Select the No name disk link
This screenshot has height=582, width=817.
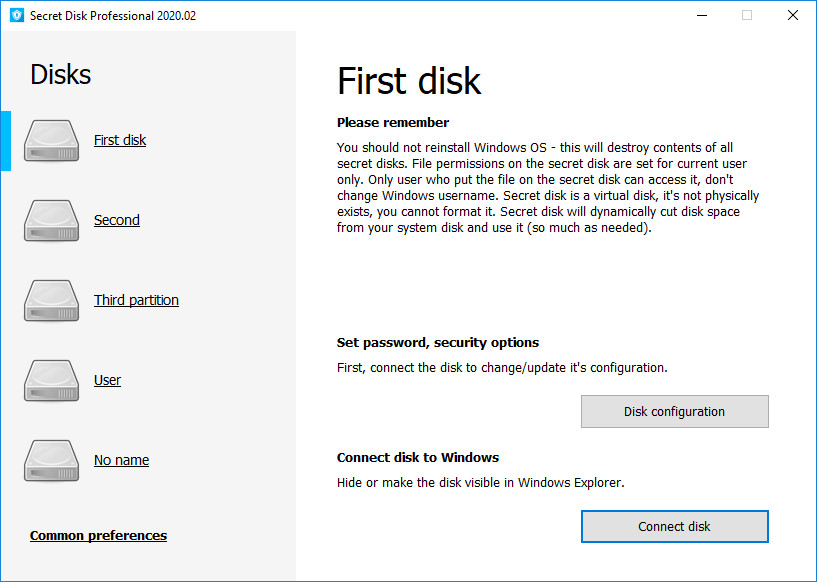[x=121, y=460]
